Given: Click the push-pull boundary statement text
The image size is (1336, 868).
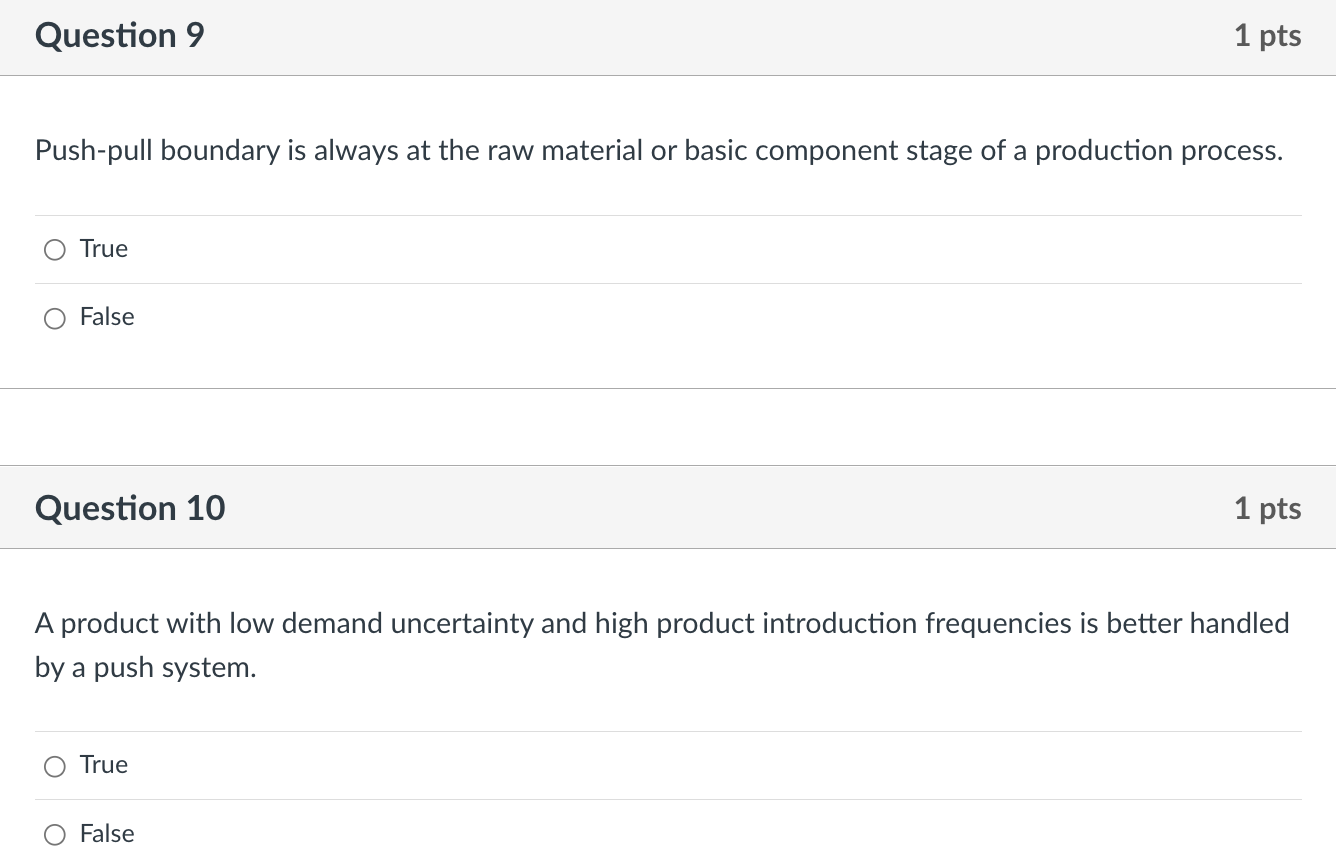Looking at the screenshot, I should (x=658, y=151).
